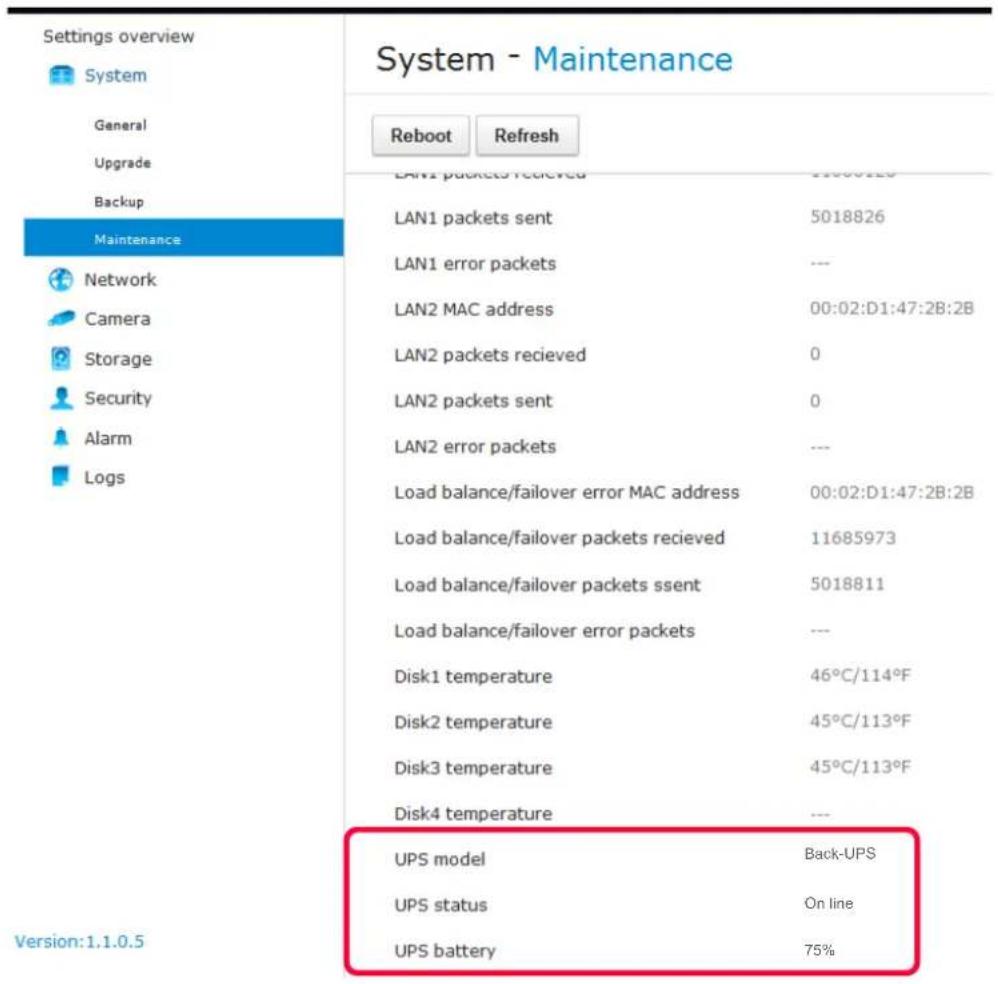Select the LAN2 error packets label
This screenshot has width=998, height=984.
point(475,447)
